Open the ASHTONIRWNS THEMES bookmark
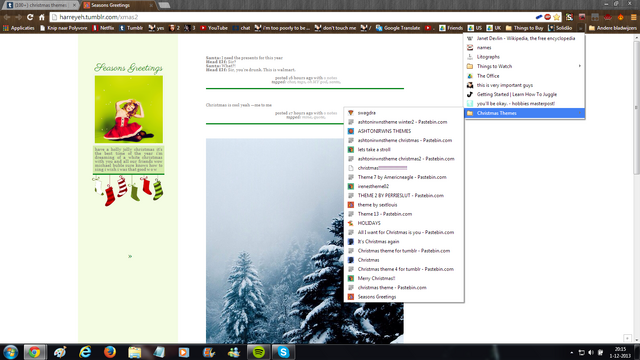640x360 pixels. tap(404, 131)
